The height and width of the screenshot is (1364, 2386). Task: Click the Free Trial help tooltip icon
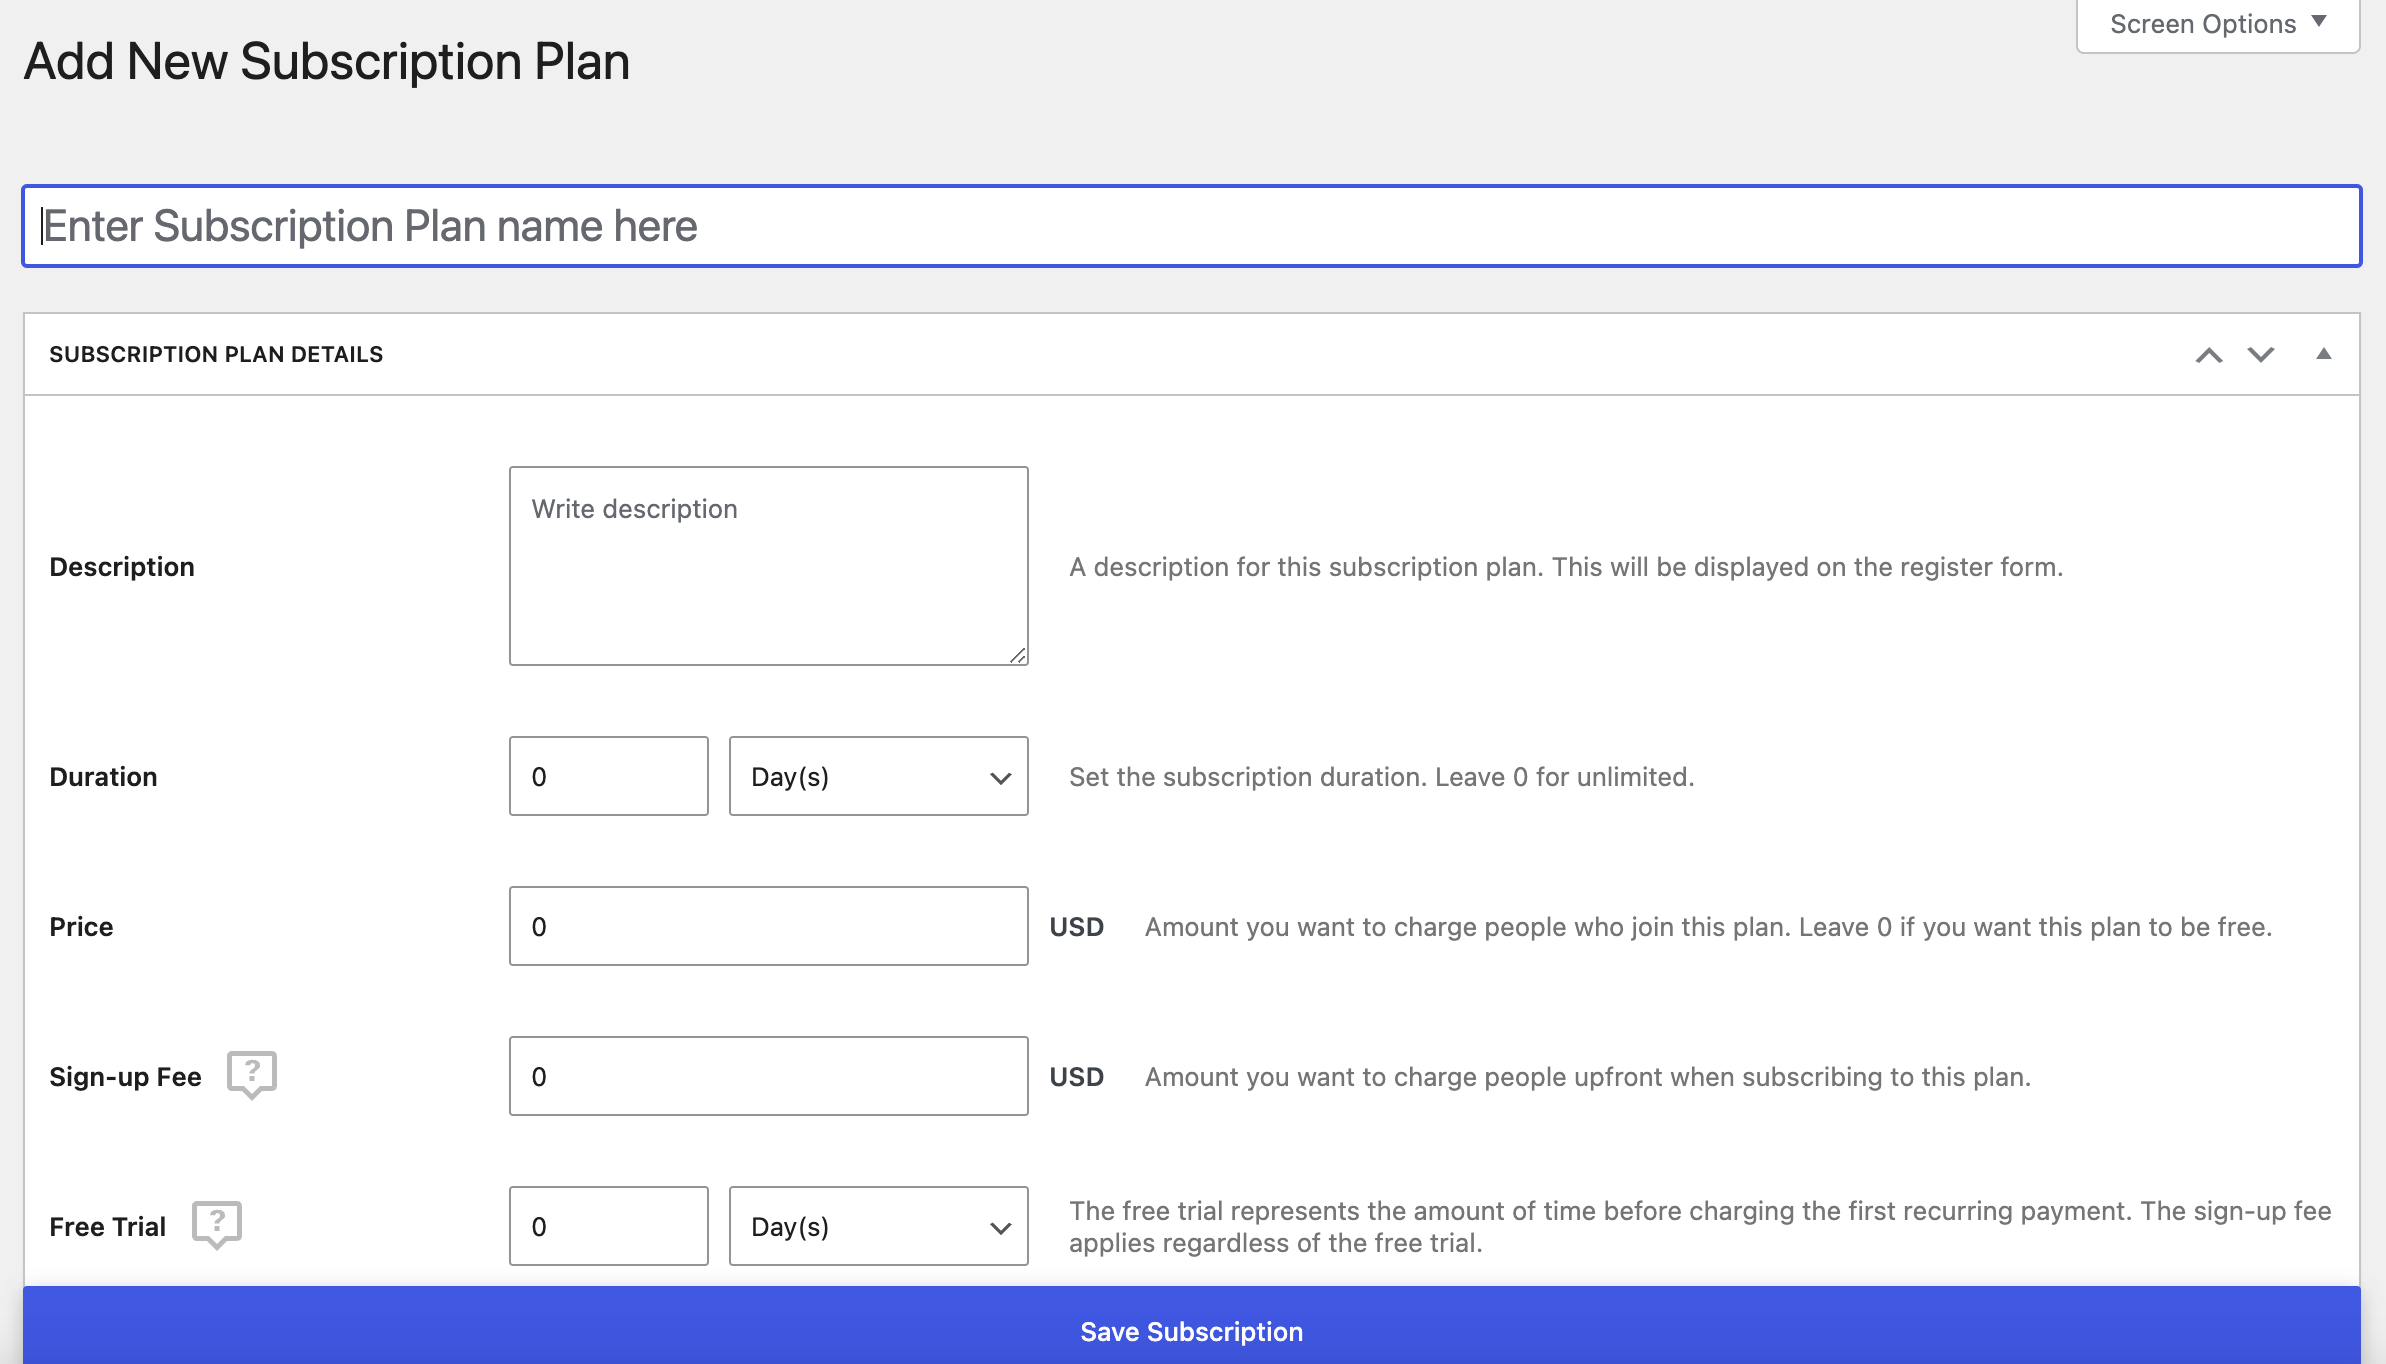216,1224
